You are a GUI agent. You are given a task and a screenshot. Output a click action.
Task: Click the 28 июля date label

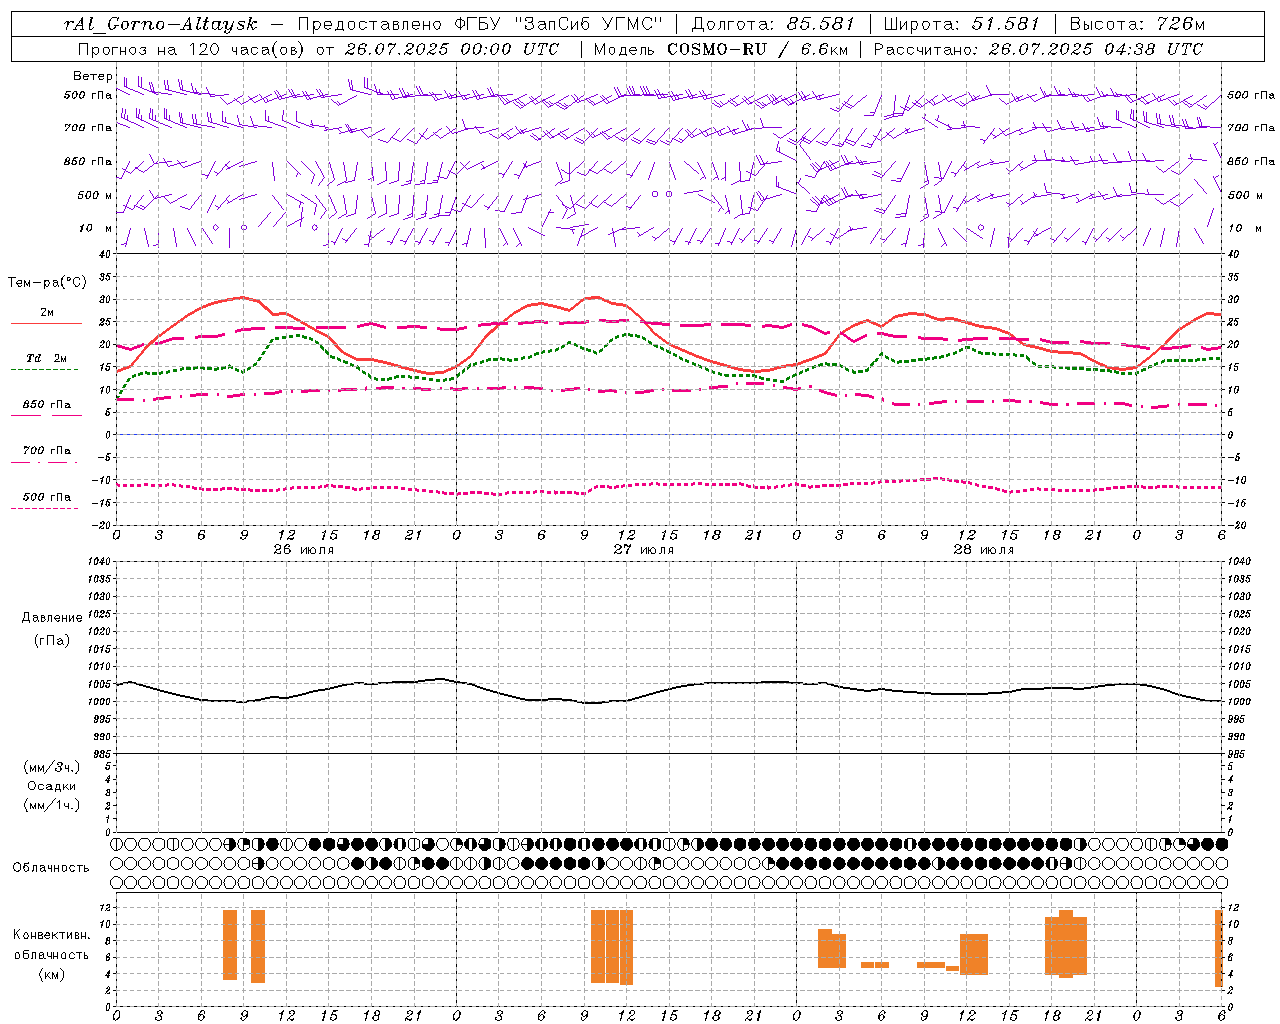984,549
